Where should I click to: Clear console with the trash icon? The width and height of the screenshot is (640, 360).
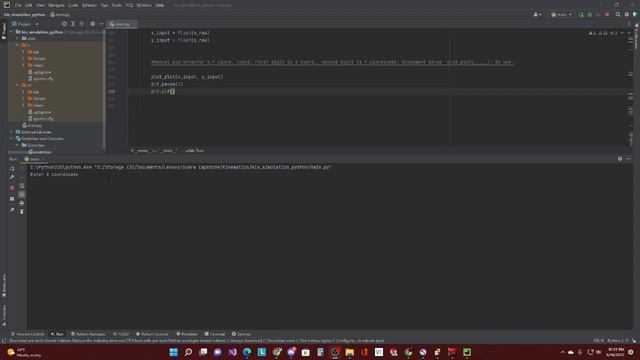(x=22, y=212)
